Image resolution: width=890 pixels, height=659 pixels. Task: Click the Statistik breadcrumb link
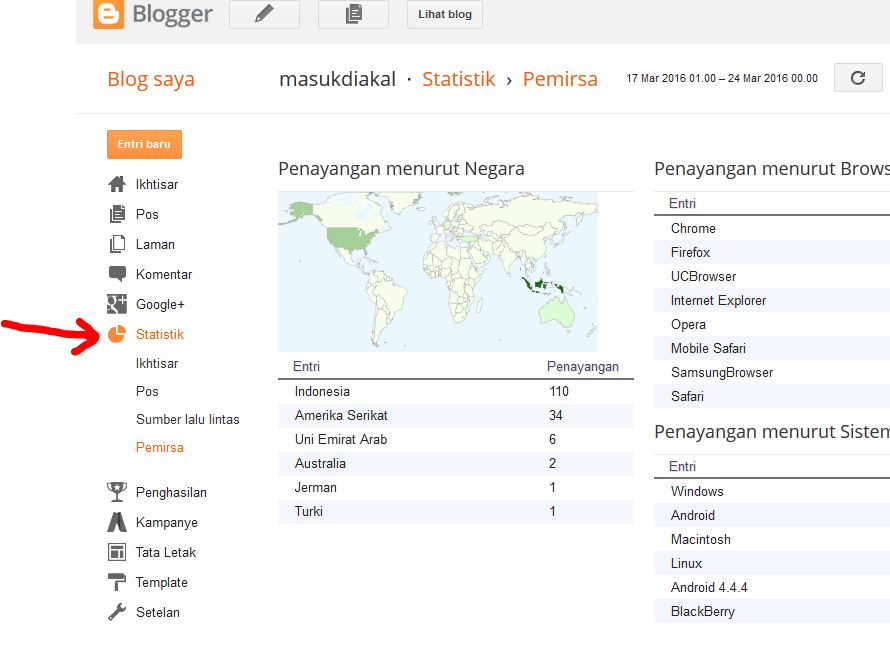458,79
